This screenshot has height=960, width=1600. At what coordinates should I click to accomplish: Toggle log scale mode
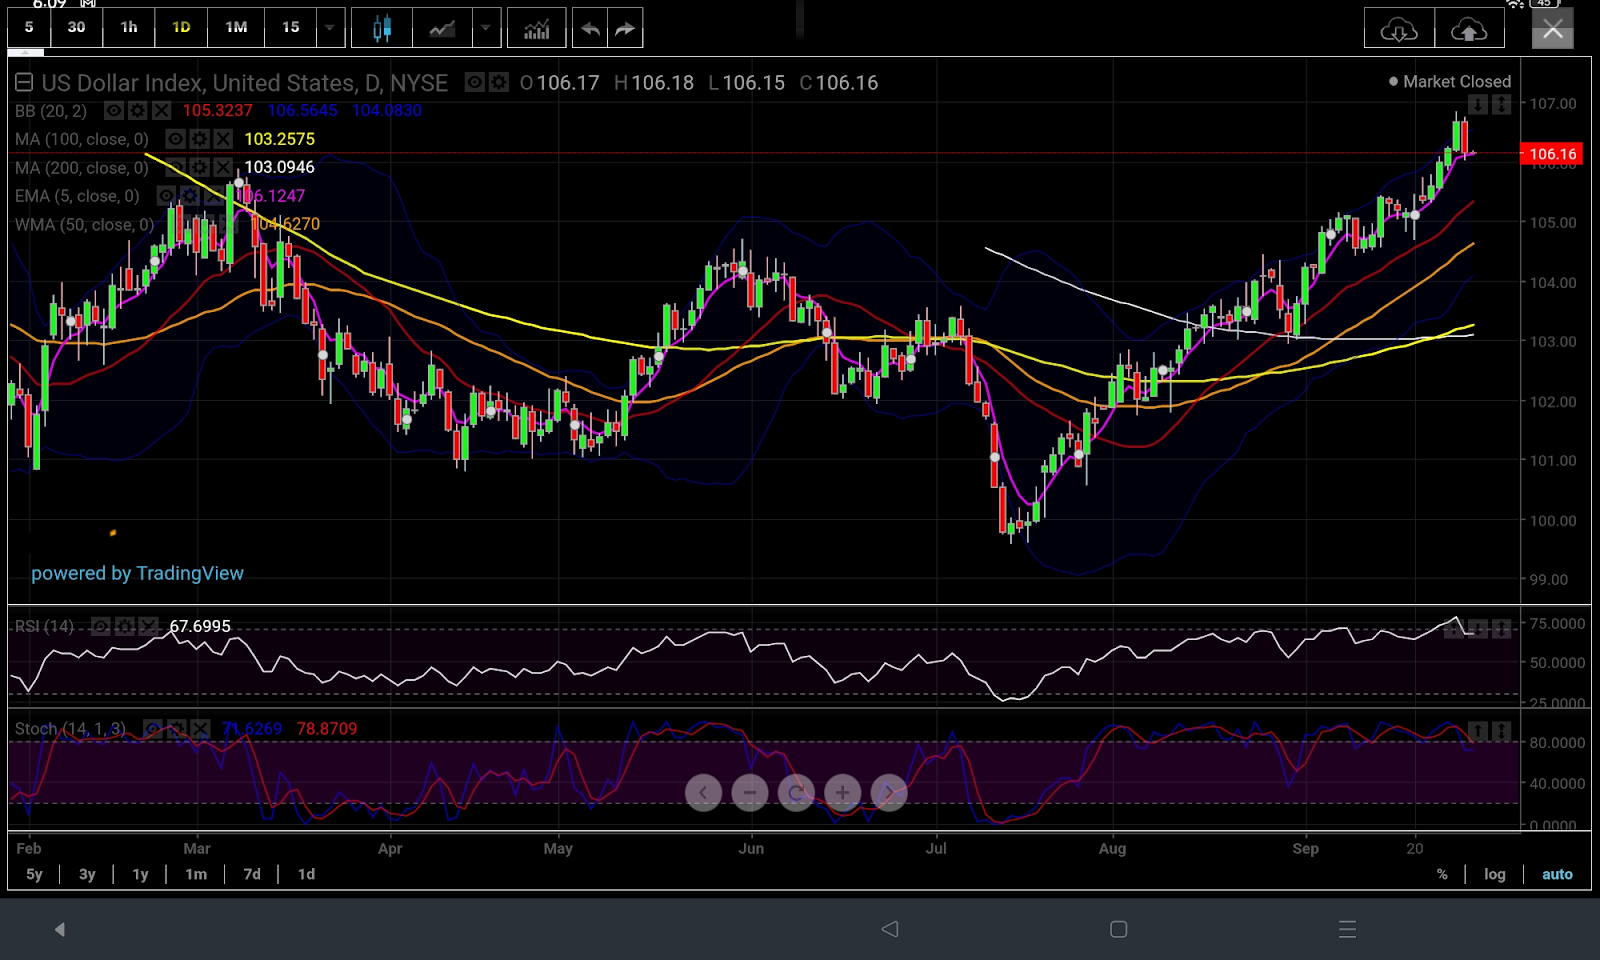[x=1494, y=874]
